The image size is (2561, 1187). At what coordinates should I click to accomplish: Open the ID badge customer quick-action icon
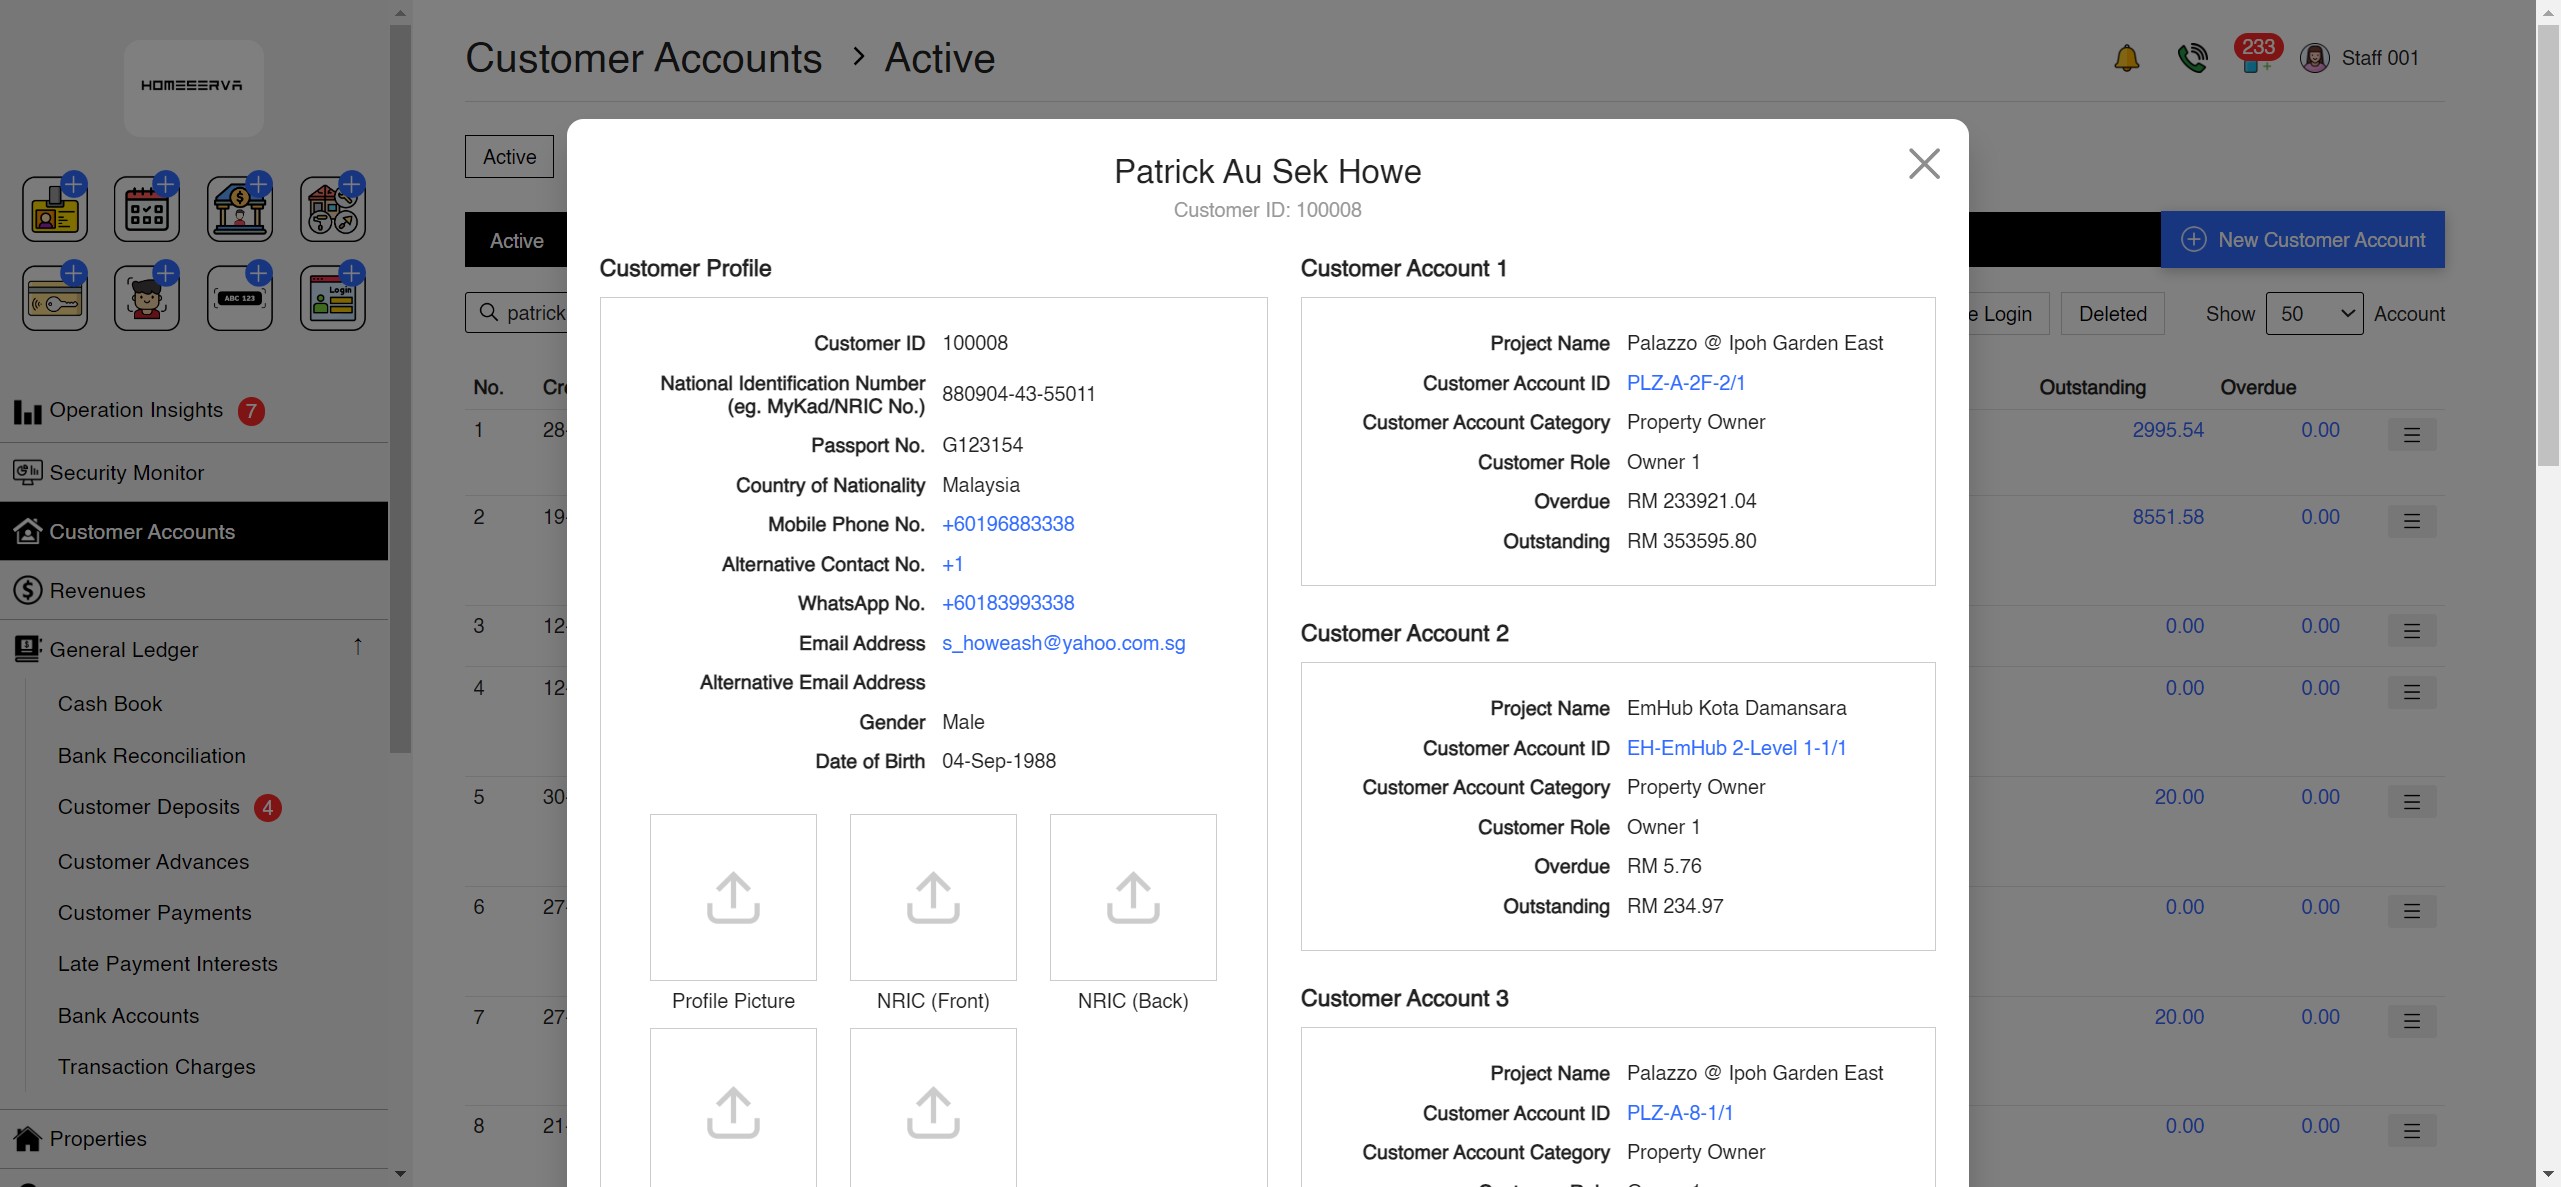55,207
